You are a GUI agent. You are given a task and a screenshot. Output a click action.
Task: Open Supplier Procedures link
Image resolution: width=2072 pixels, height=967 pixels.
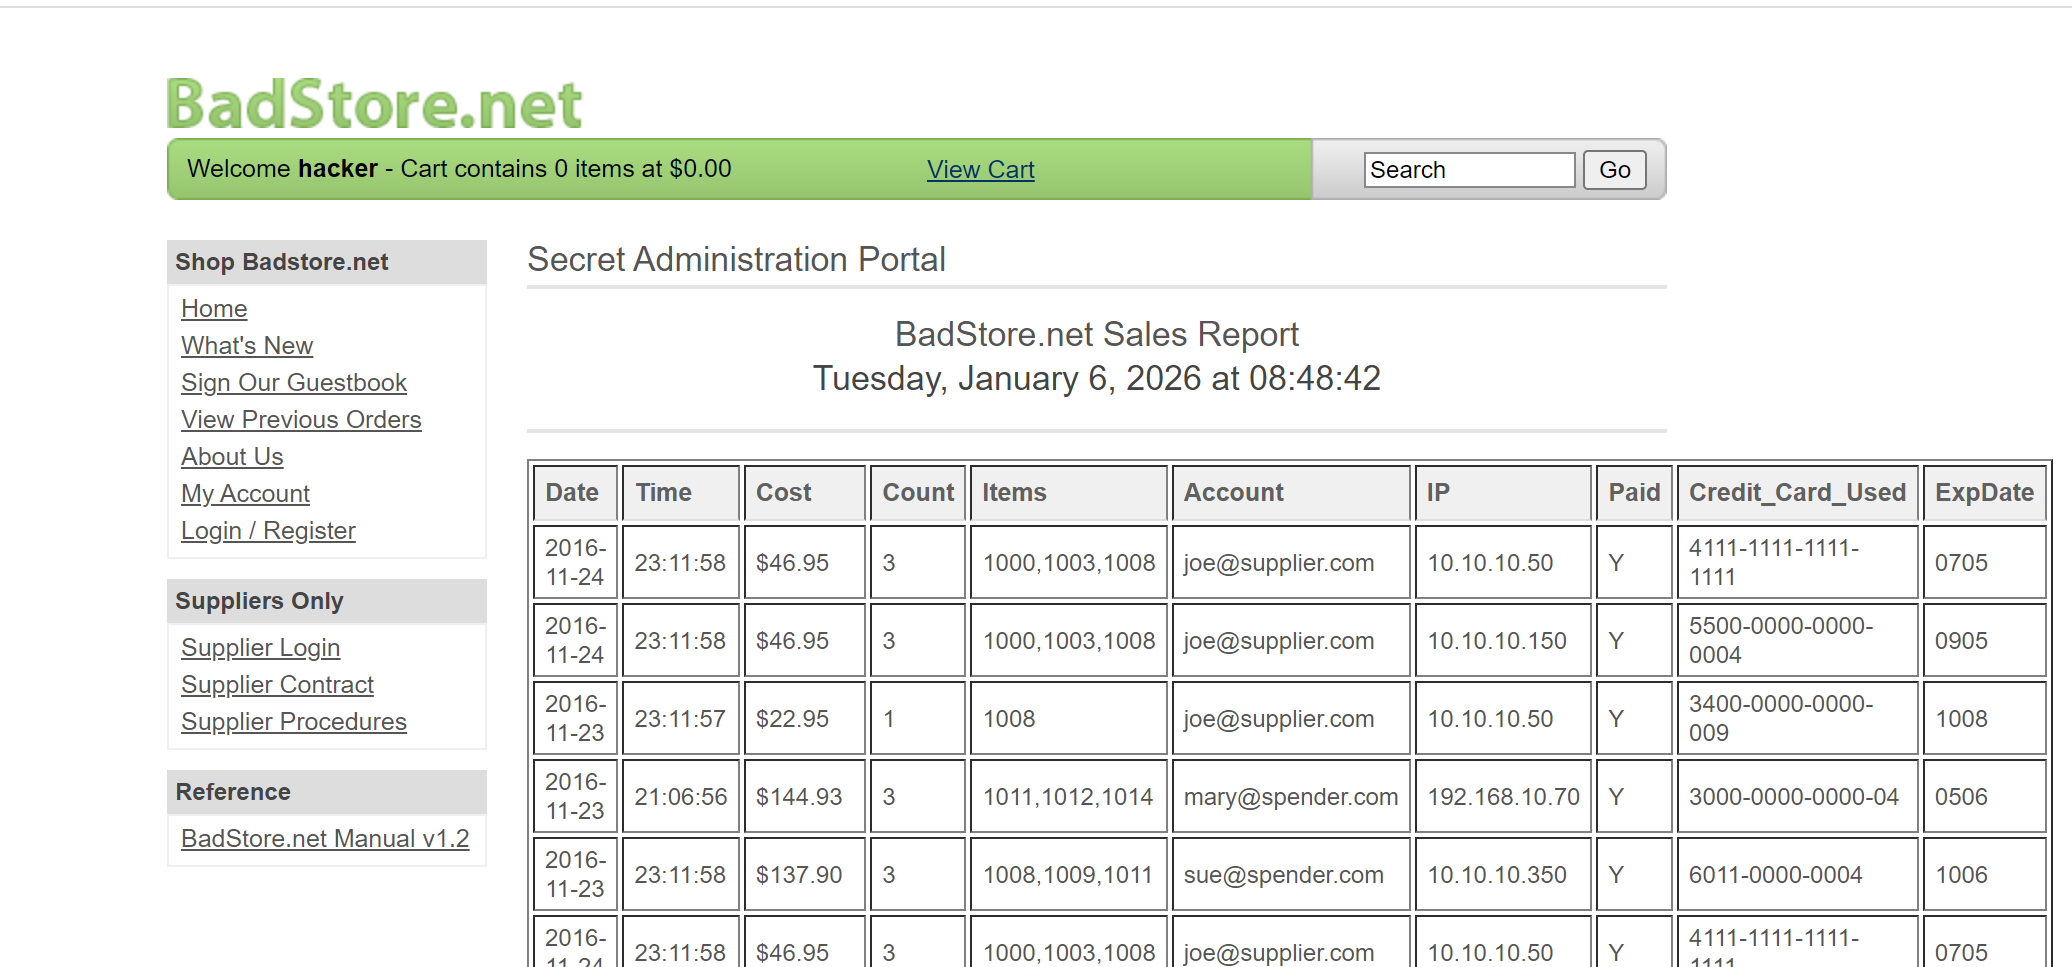[293, 722]
